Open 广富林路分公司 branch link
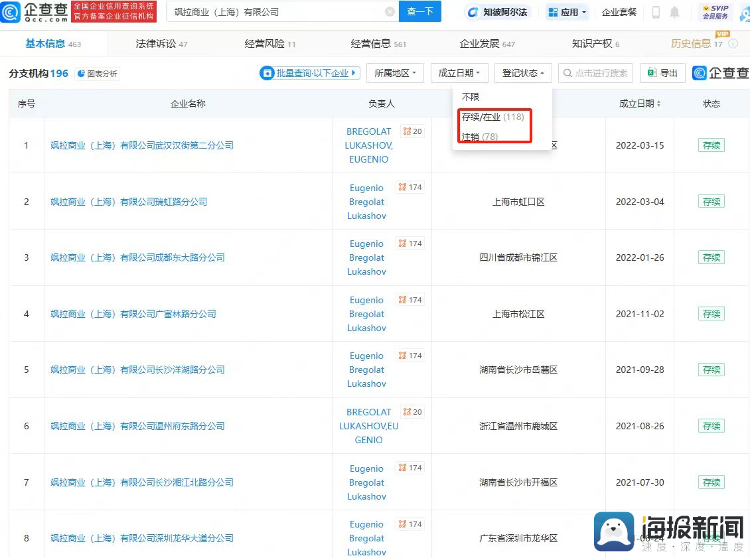 pos(133,314)
